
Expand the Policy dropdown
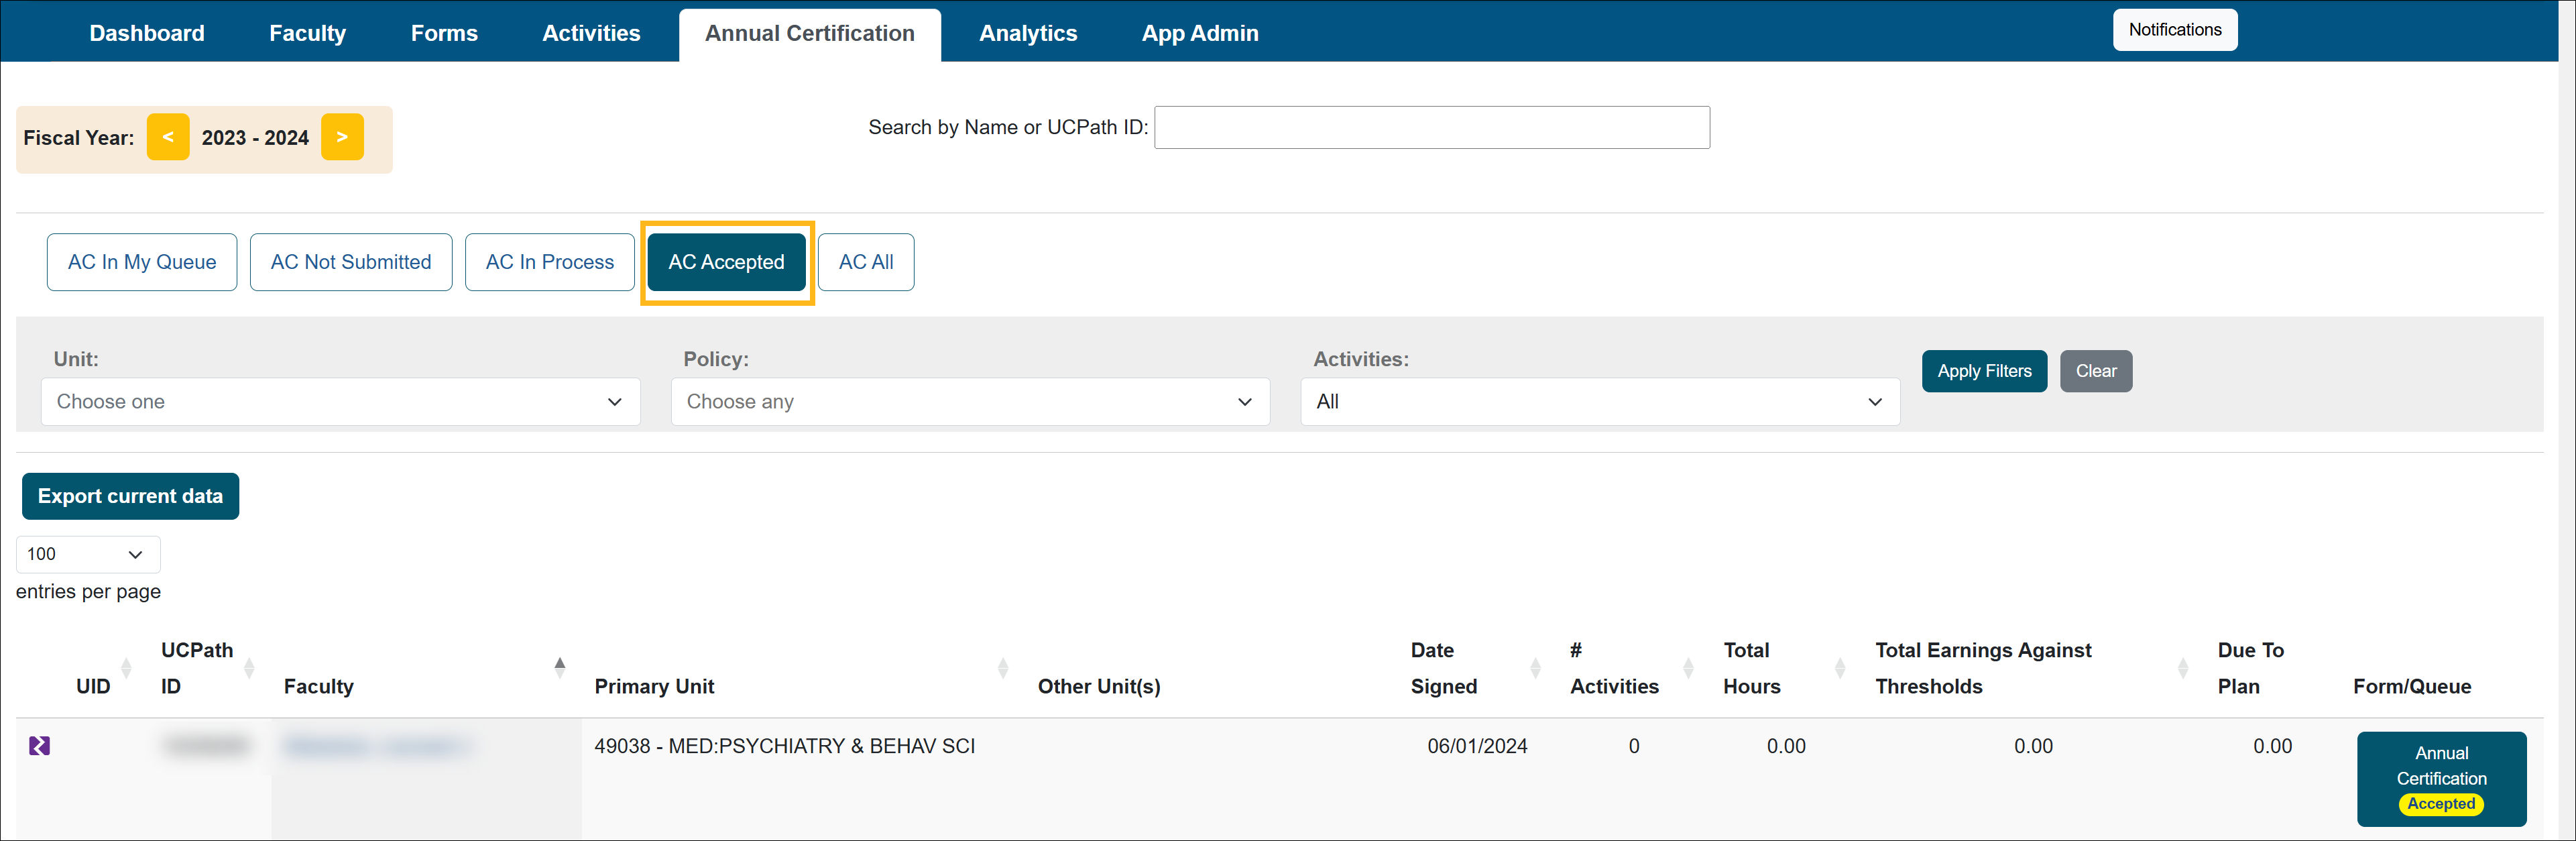coord(970,401)
